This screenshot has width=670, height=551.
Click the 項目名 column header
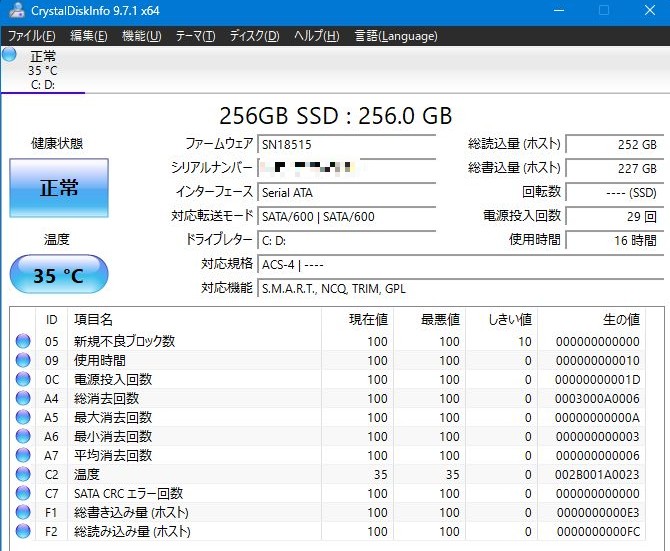194,319
